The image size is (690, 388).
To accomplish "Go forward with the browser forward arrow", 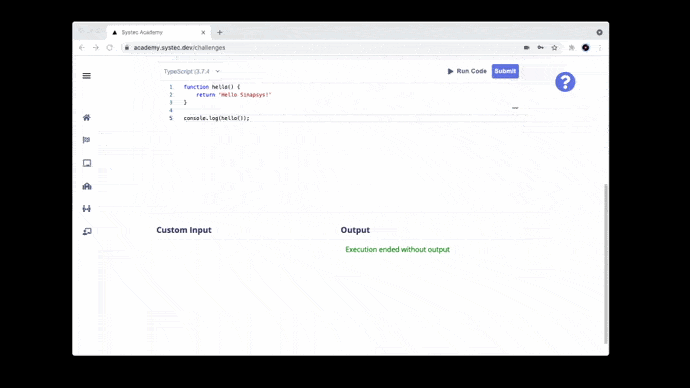I will [x=95, y=48].
